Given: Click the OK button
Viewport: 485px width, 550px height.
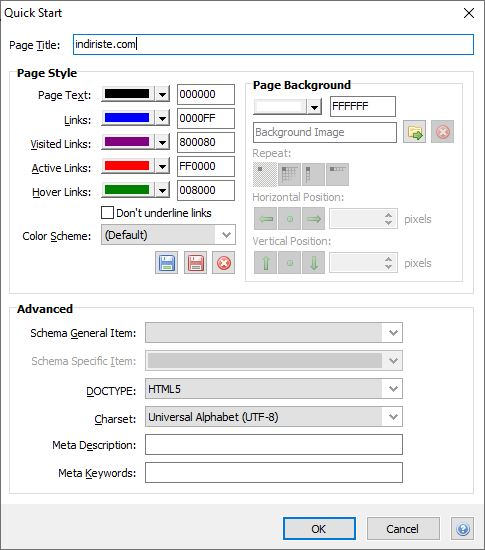Looking at the screenshot, I should (x=319, y=529).
